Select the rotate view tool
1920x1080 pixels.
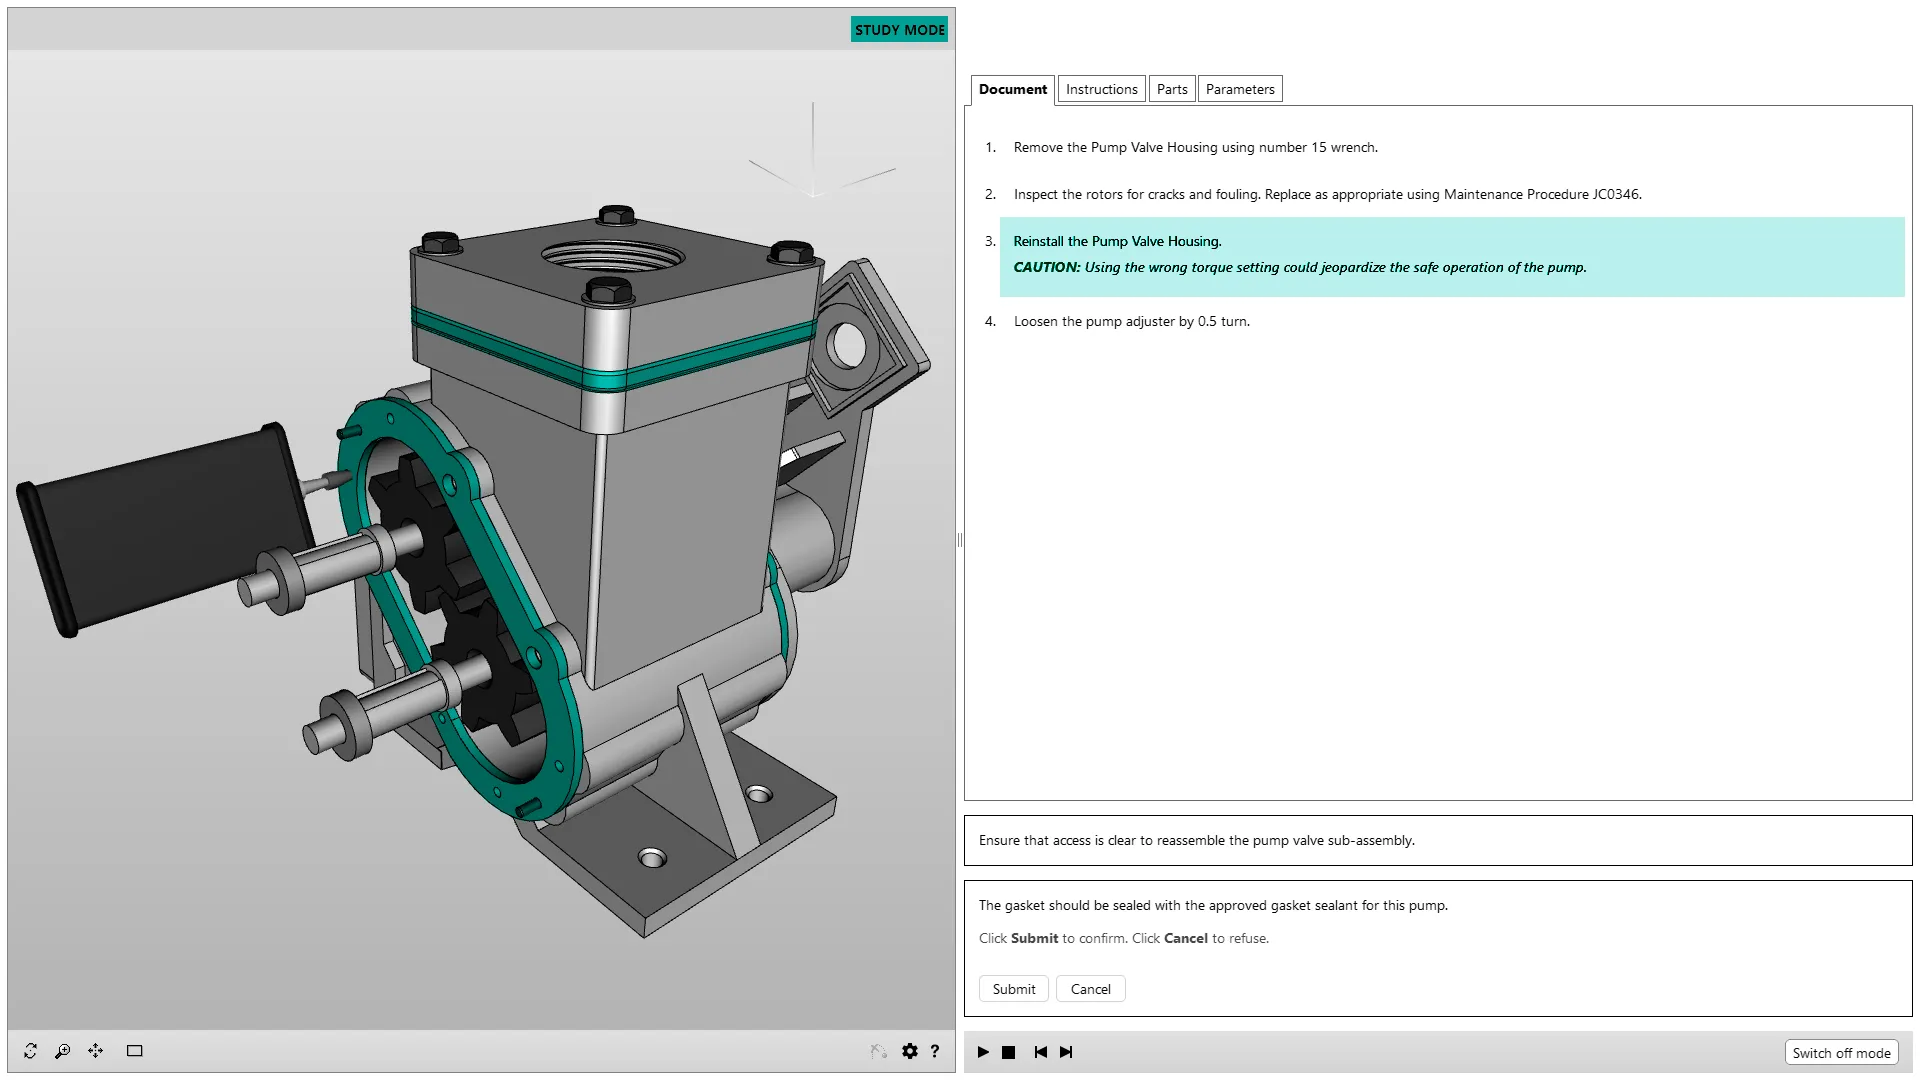point(31,1051)
